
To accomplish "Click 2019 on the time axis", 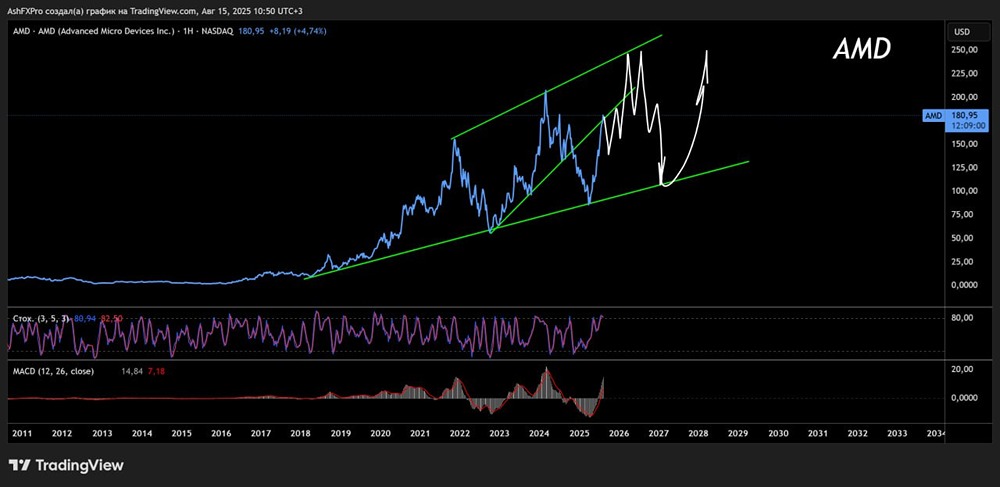I will pyautogui.click(x=341, y=433).
